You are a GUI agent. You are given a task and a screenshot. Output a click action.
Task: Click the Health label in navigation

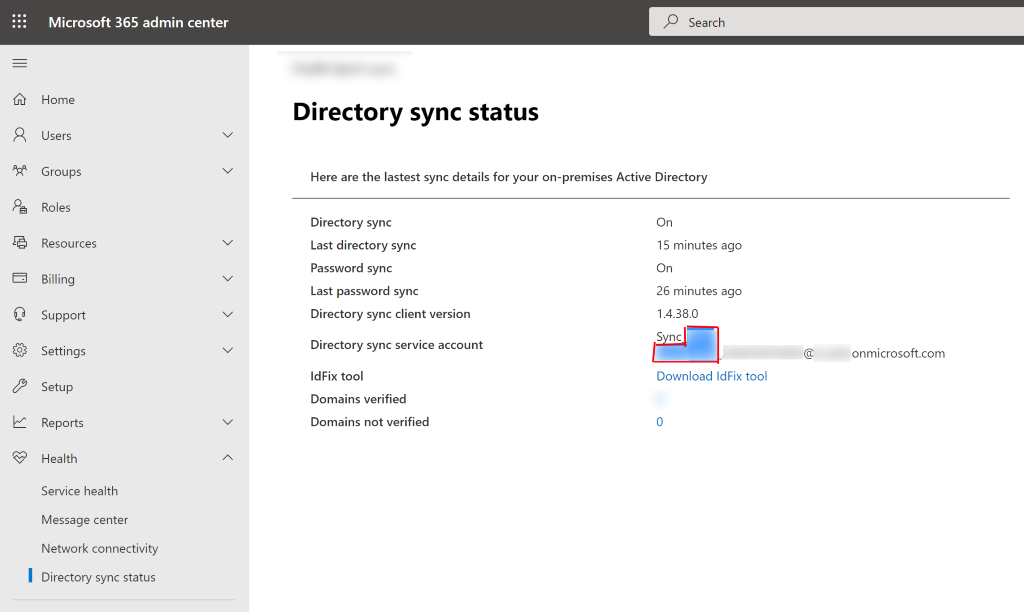pyautogui.click(x=59, y=459)
